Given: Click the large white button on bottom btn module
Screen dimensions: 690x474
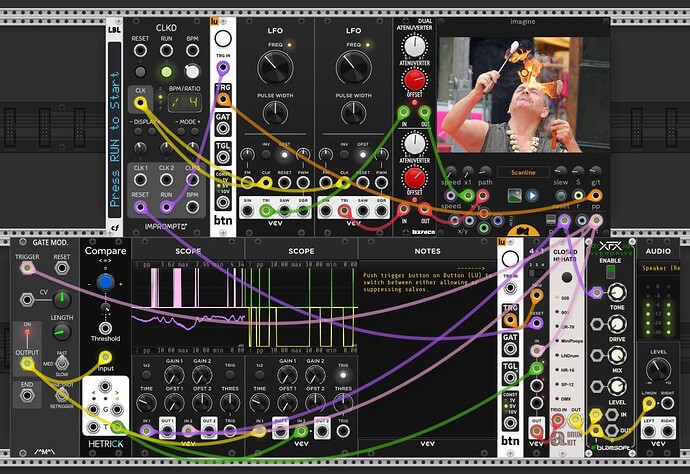Looking at the screenshot, I should point(510,259).
